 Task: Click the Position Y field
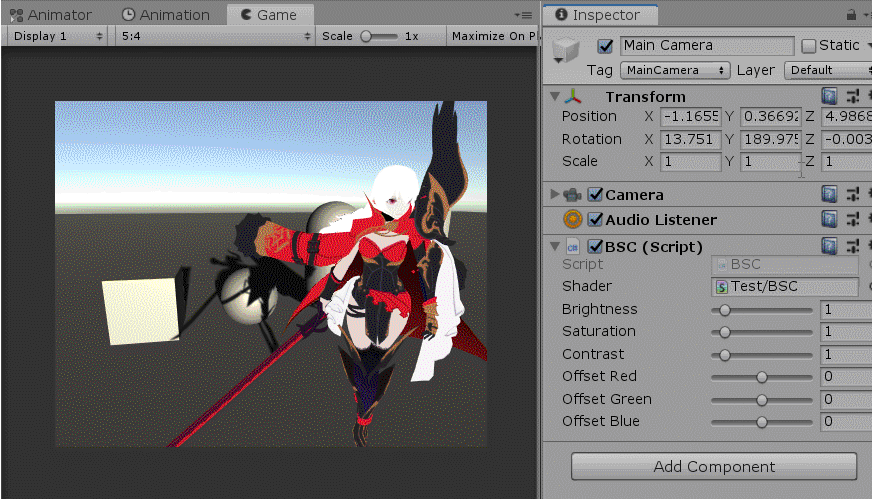[771, 116]
